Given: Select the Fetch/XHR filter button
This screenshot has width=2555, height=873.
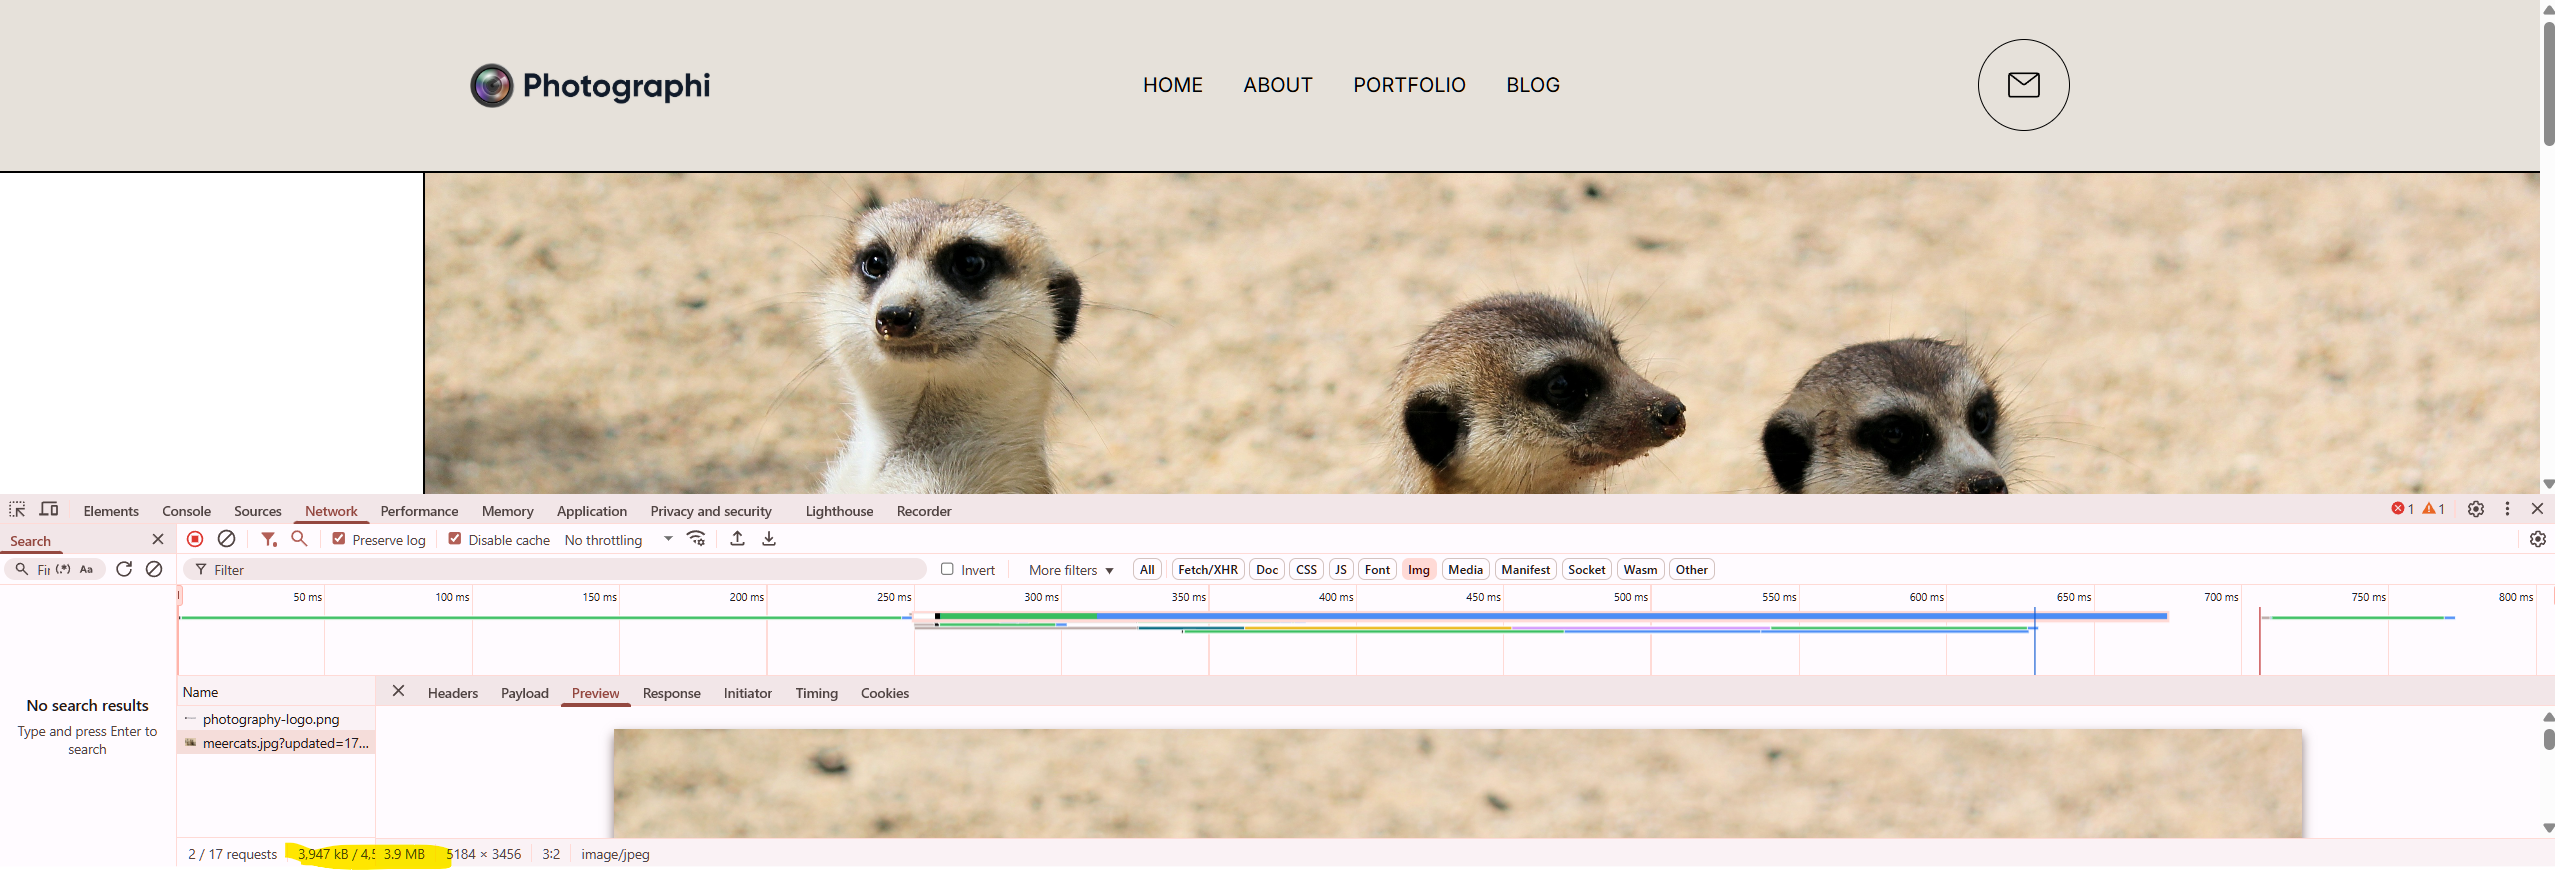Looking at the screenshot, I should click(1207, 570).
